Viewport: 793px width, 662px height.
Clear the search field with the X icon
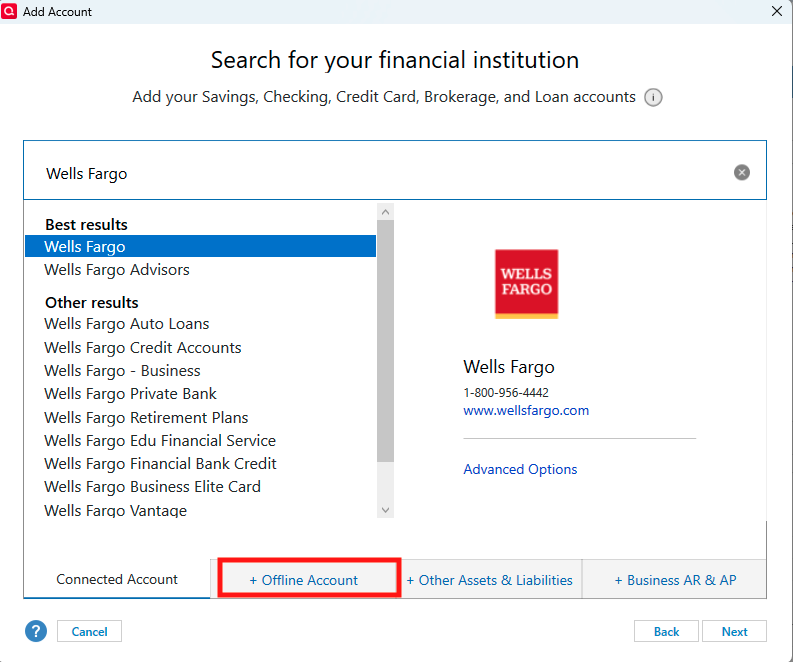(741, 172)
